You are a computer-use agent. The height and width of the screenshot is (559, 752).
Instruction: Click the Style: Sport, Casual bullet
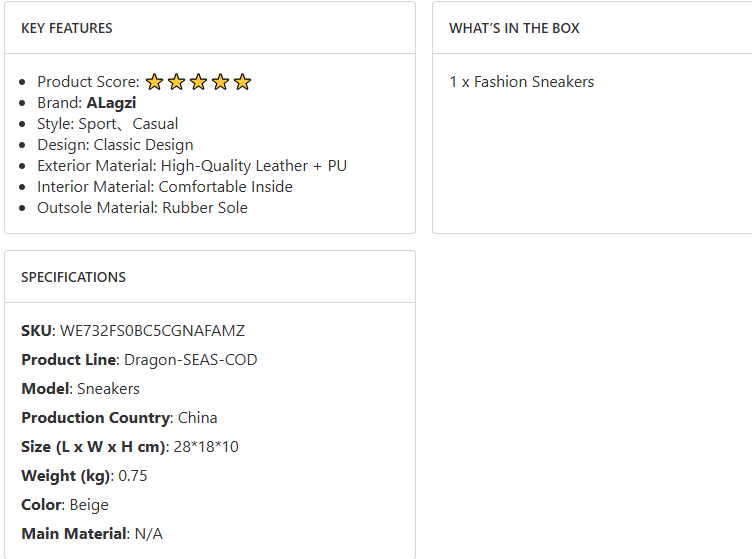coord(108,124)
